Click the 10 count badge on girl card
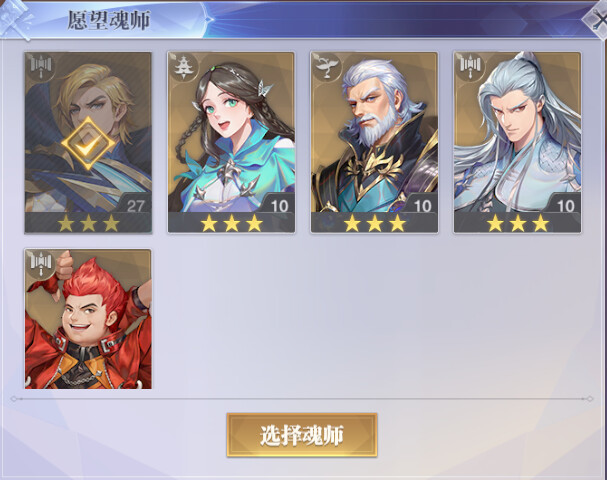This screenshot has width=607, height=480. [x=279, y=206]
